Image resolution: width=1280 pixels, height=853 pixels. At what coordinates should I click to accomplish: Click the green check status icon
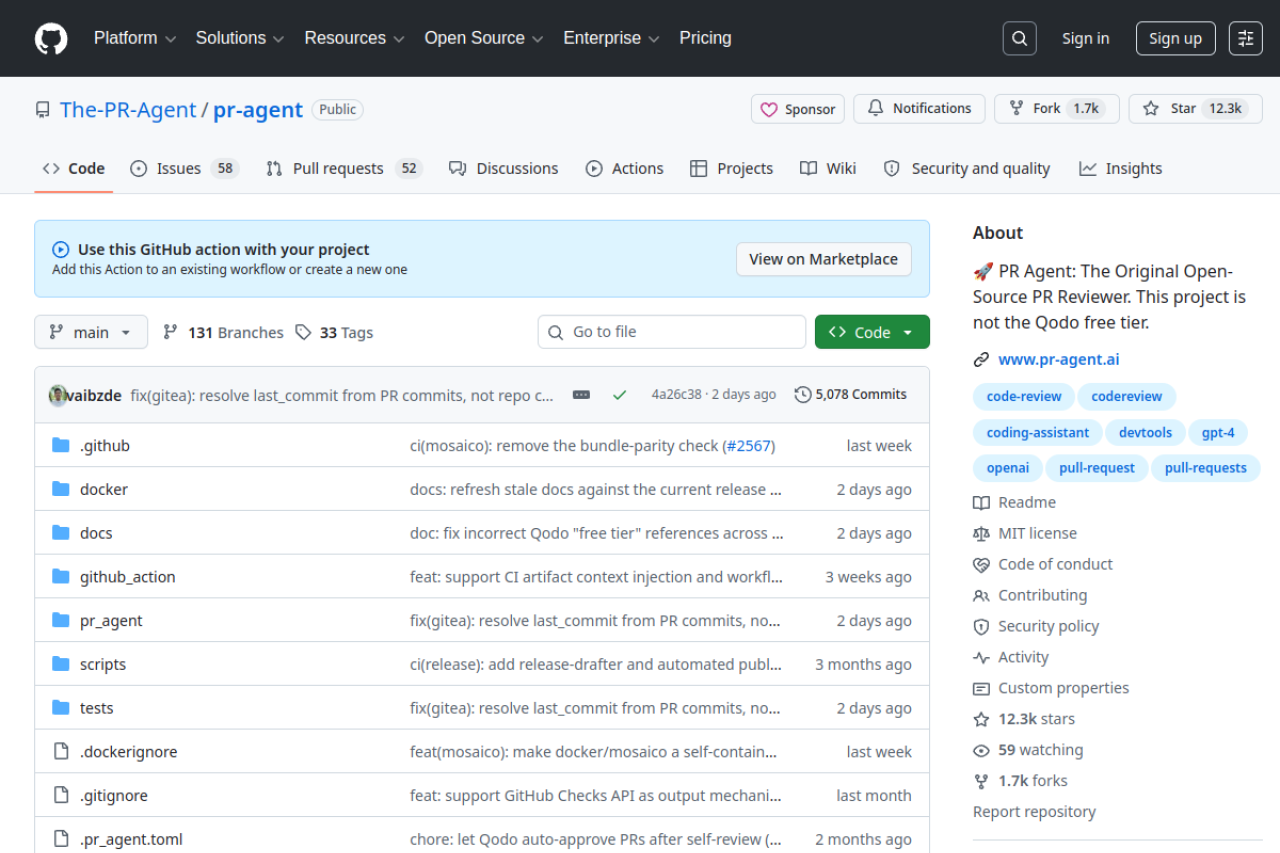coord(619,395)
